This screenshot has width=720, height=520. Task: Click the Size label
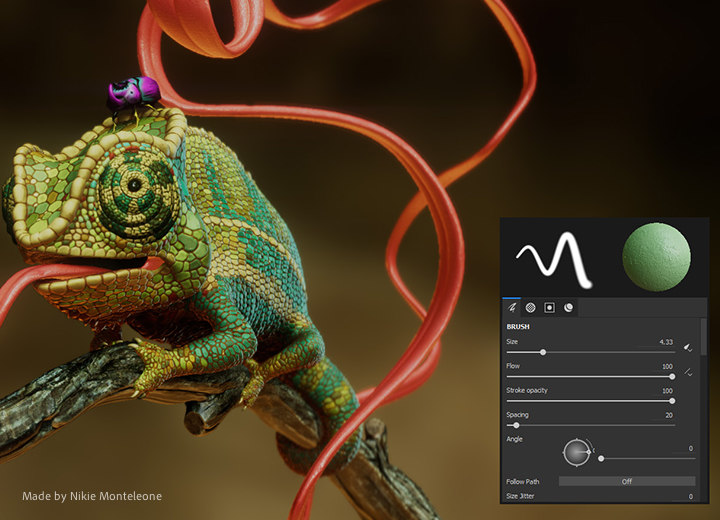pos(512,342)
